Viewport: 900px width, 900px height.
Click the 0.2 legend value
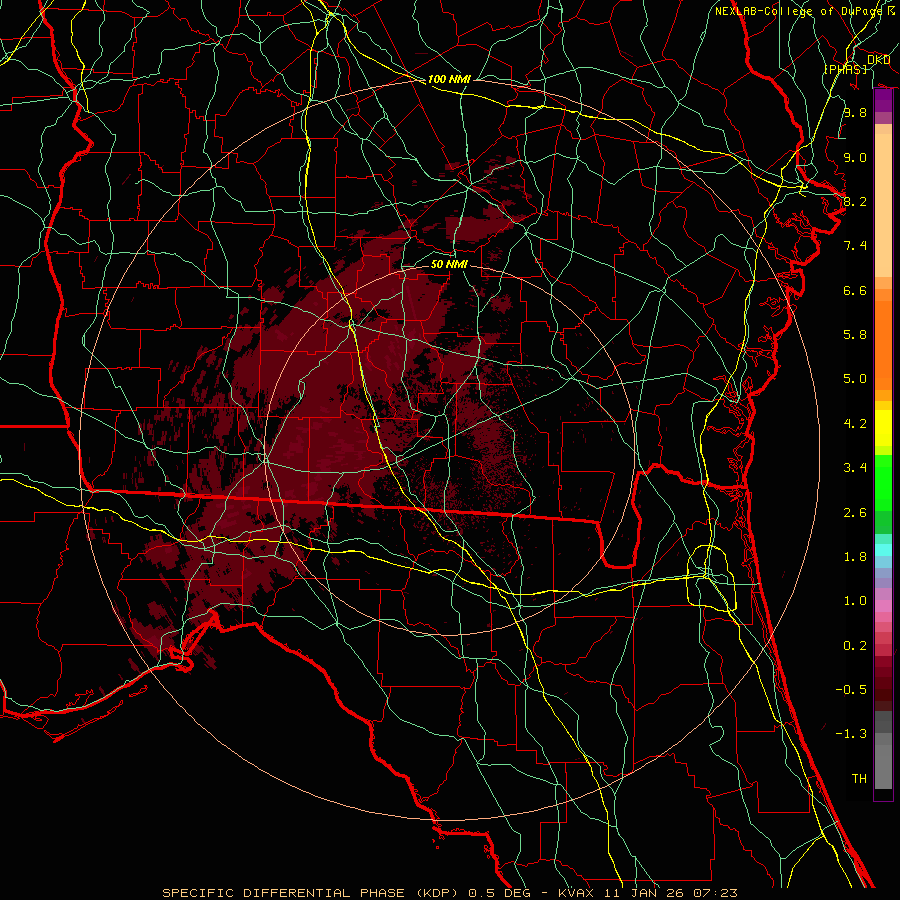855,646
